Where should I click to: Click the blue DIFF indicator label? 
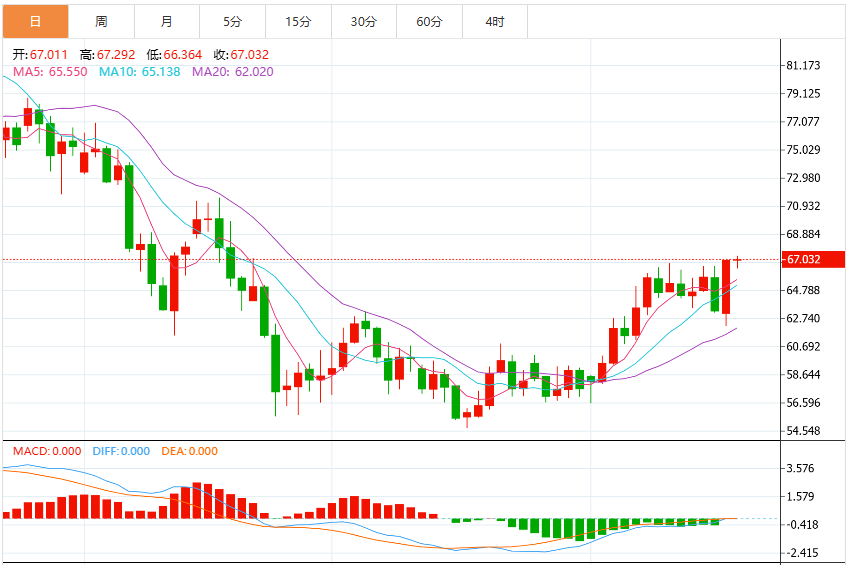(x=121, y=451)
